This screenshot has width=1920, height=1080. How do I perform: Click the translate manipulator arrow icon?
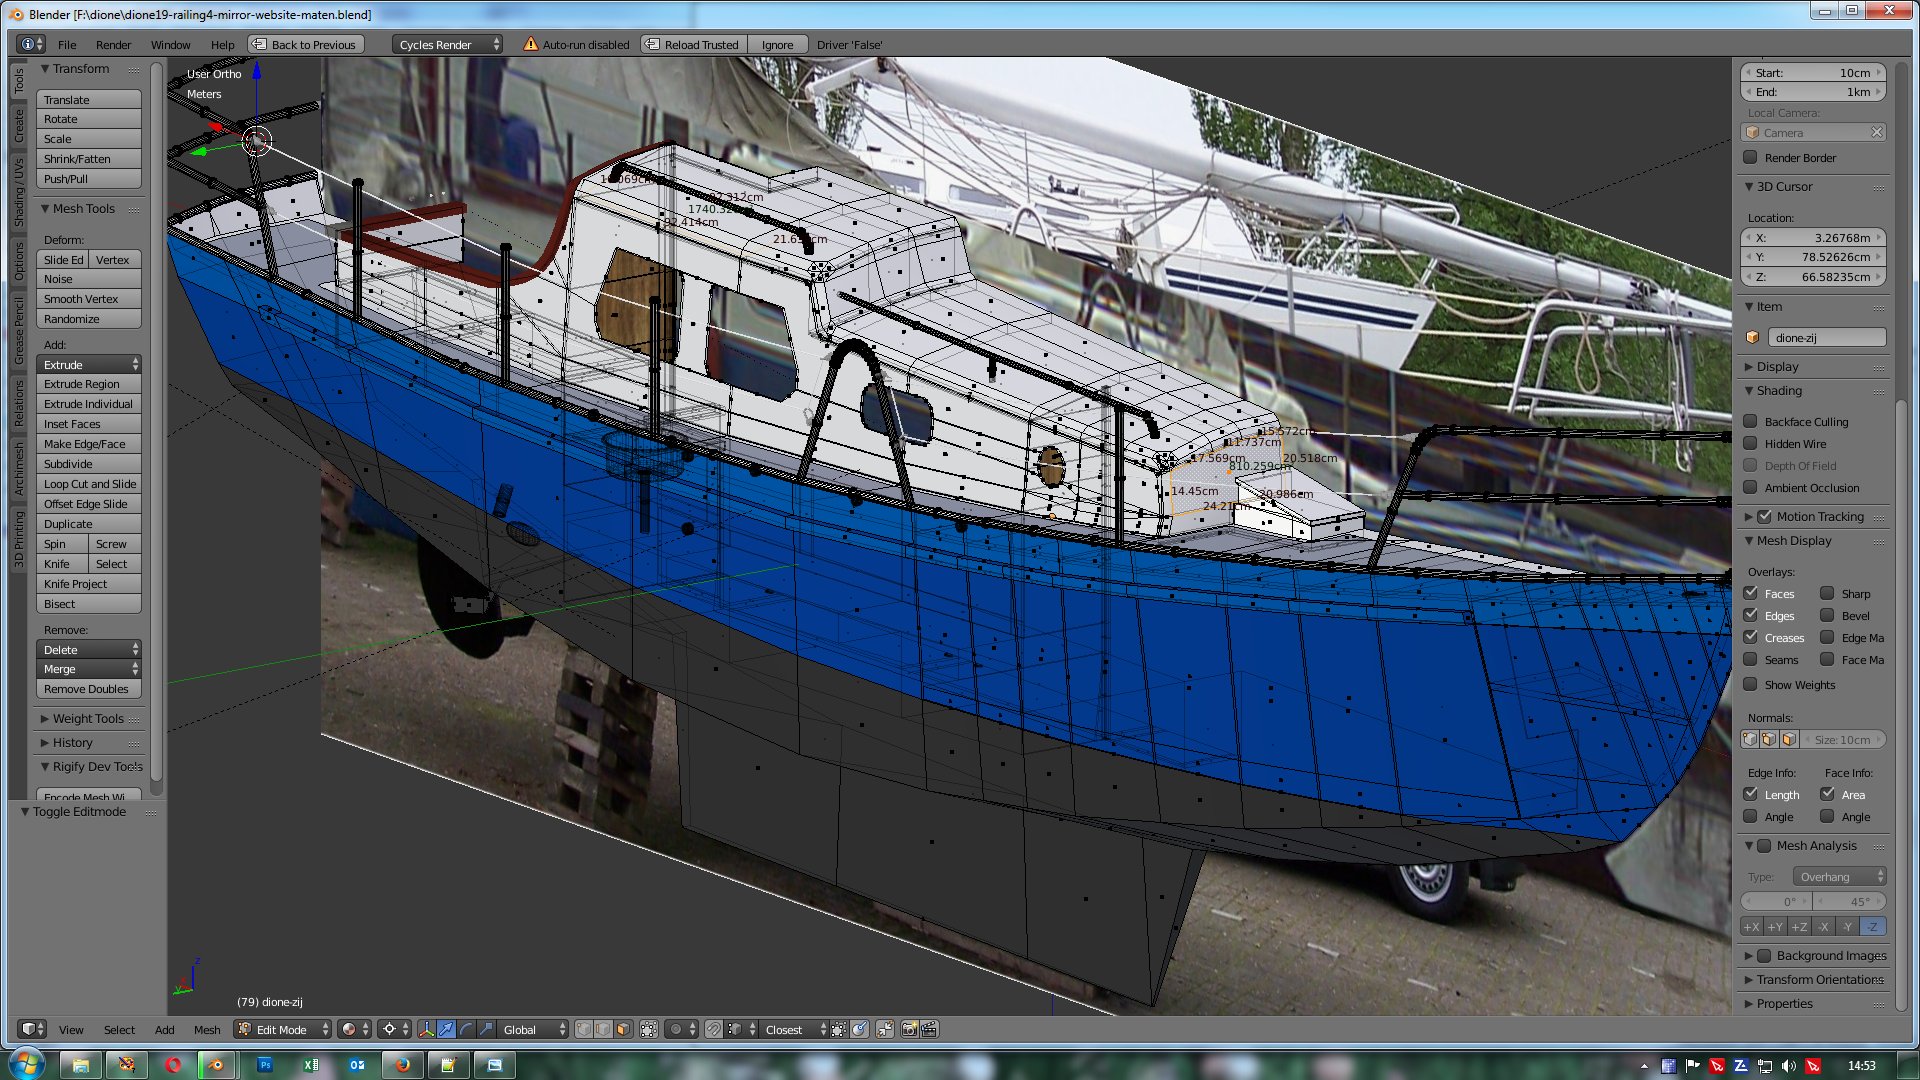coord(446,1029)
